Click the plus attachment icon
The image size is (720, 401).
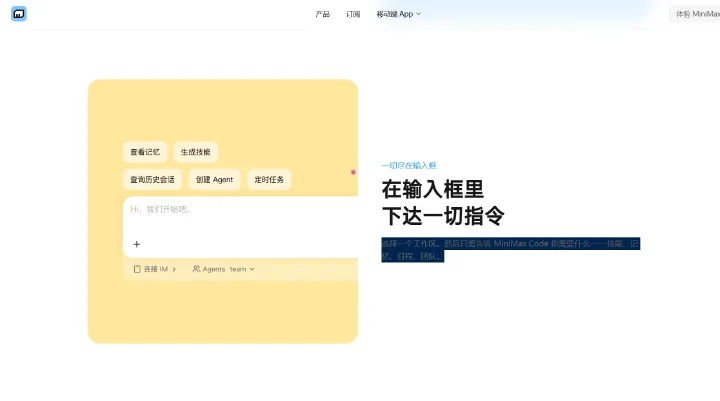pyautogui.click(x=136, y=244)
